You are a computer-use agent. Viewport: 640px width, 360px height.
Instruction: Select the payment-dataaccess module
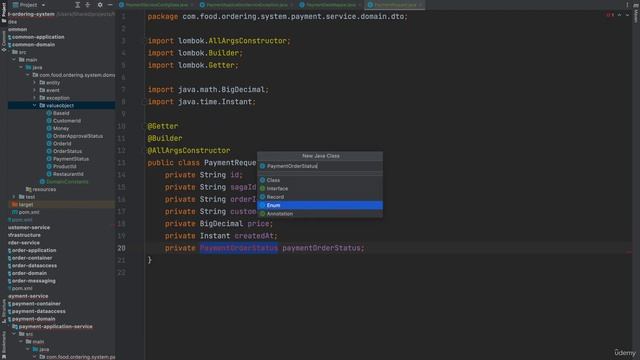coord(38,311)
